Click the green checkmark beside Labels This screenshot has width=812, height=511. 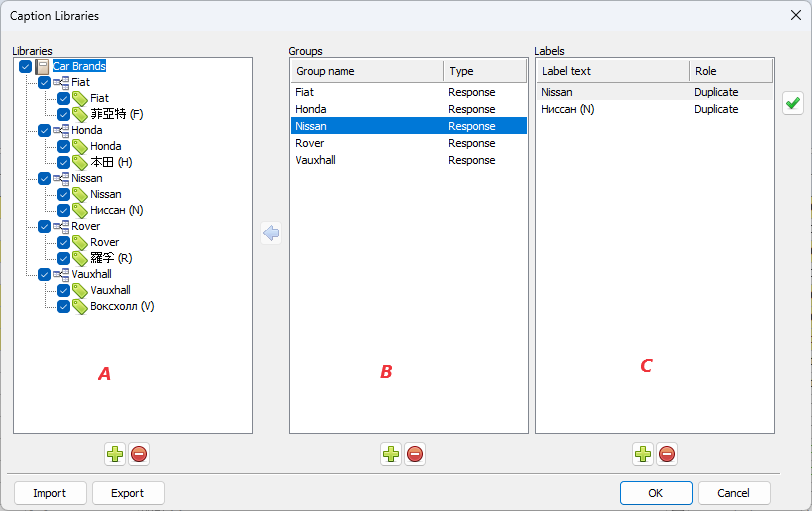[793, 104]
